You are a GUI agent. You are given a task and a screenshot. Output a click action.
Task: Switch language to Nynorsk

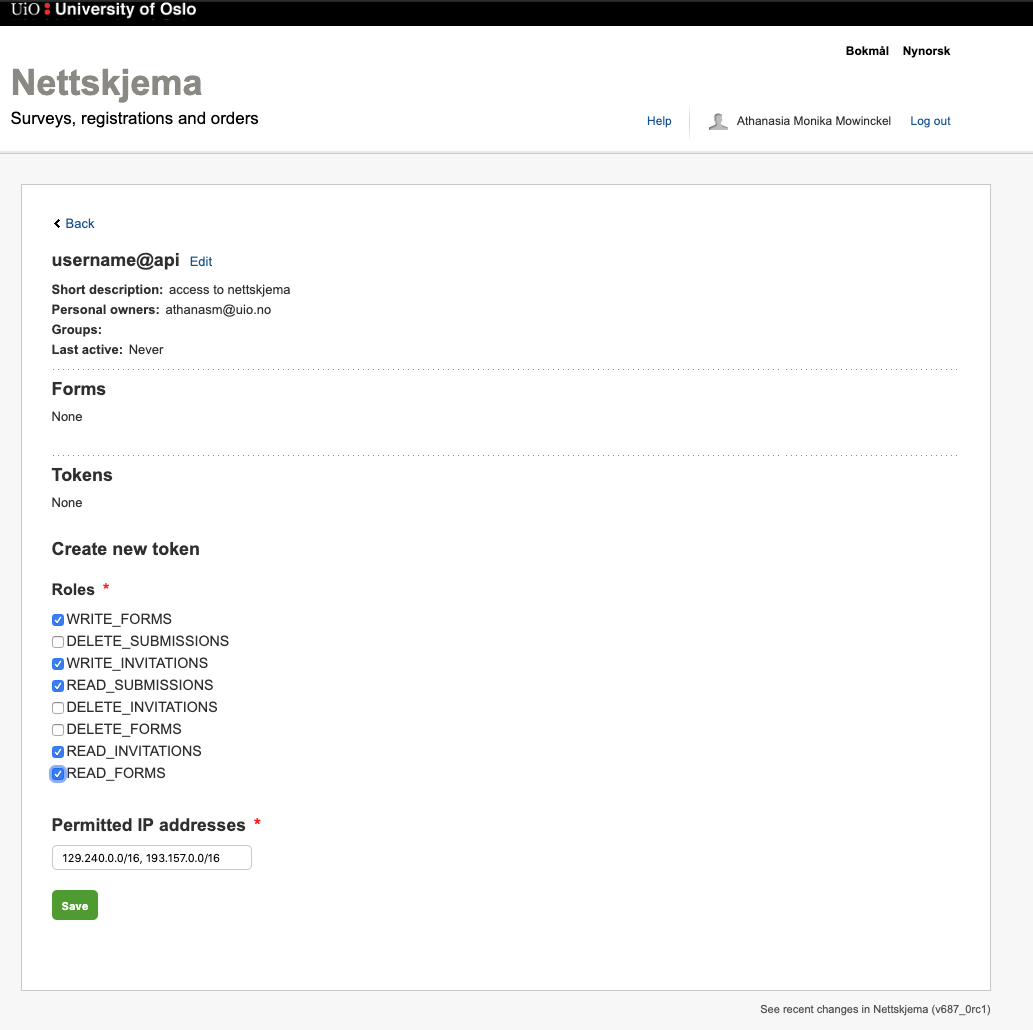pyautogui.click(x=926, y=51)
